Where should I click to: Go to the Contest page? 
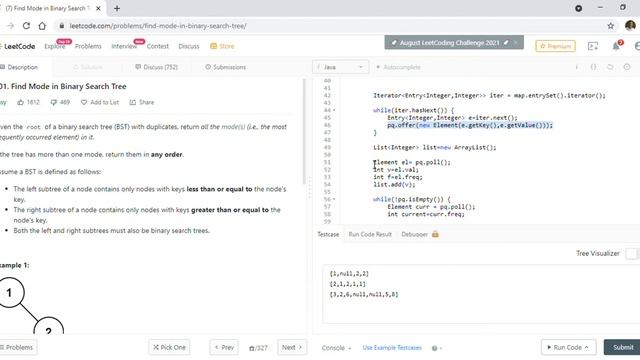[158, 46]
